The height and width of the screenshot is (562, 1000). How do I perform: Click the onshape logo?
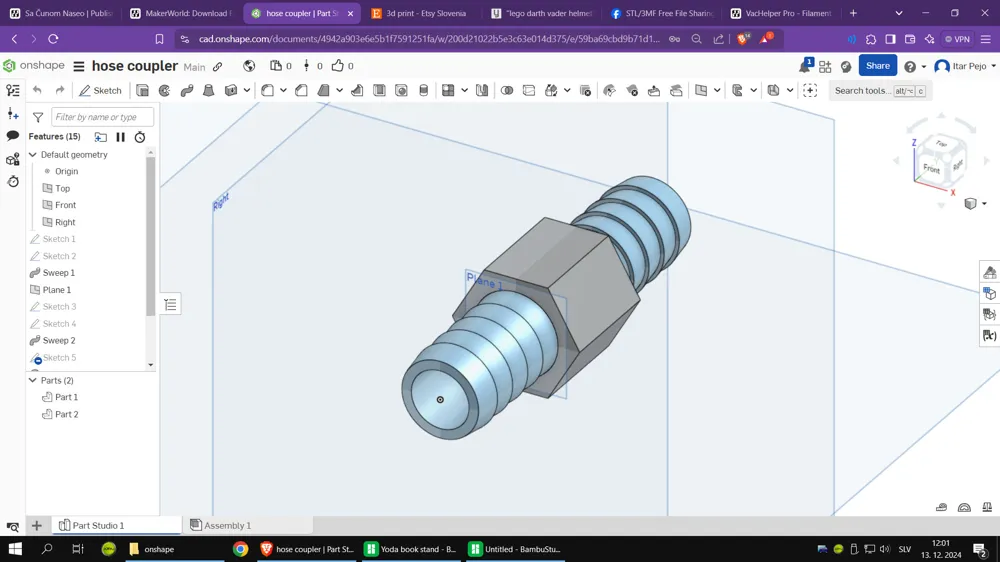point(34,66)
